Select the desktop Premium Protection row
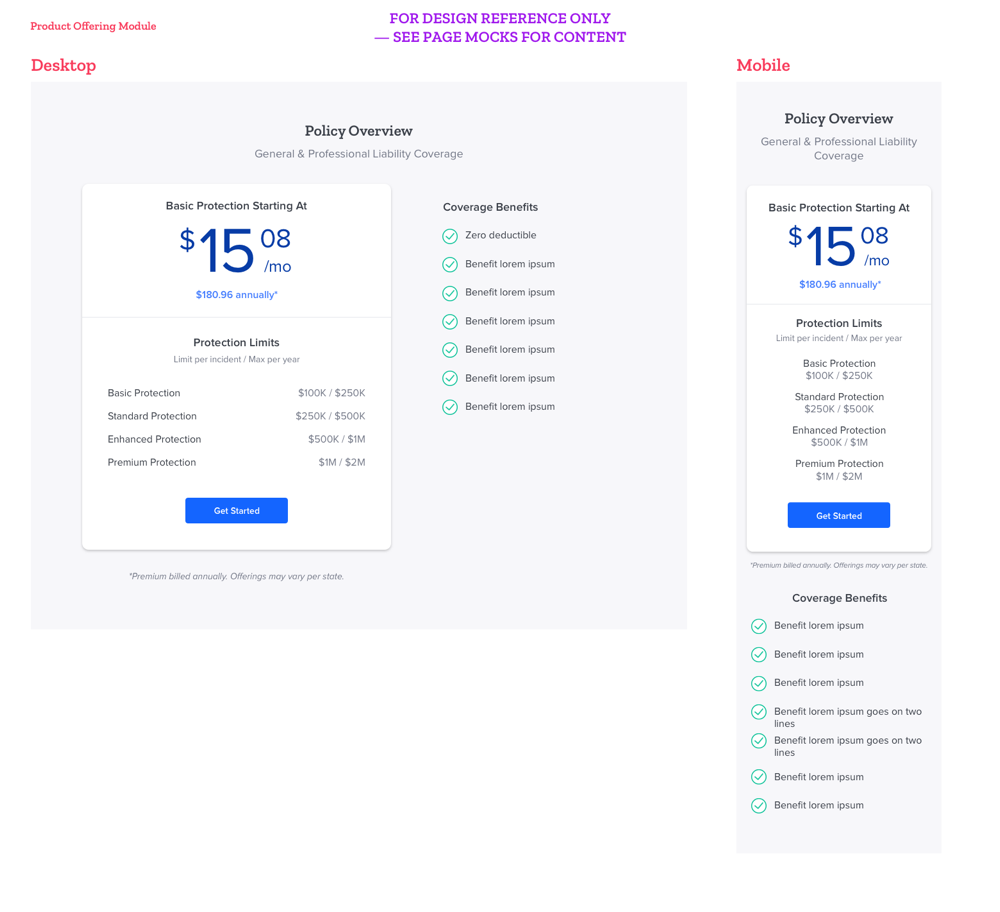Screen dimensions: 1000x912 point(236,462)
